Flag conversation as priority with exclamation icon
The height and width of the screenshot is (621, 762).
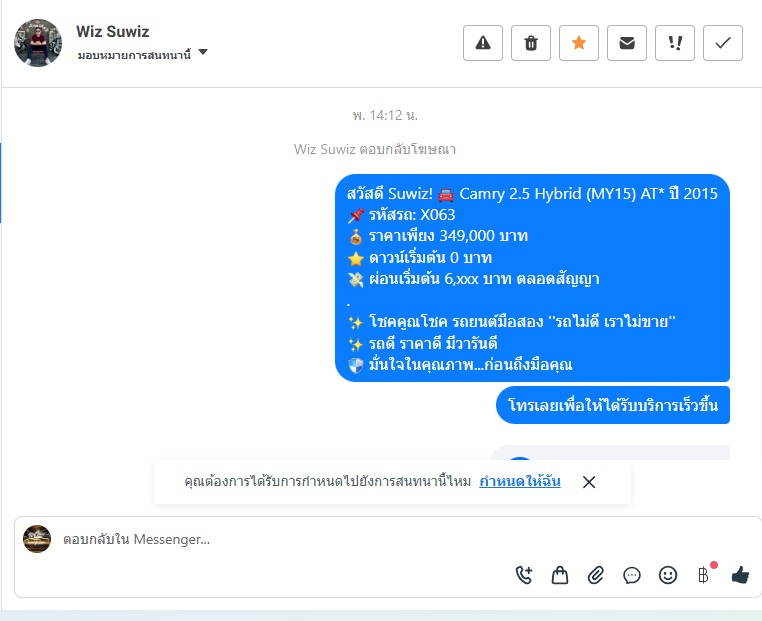(675, 43)
